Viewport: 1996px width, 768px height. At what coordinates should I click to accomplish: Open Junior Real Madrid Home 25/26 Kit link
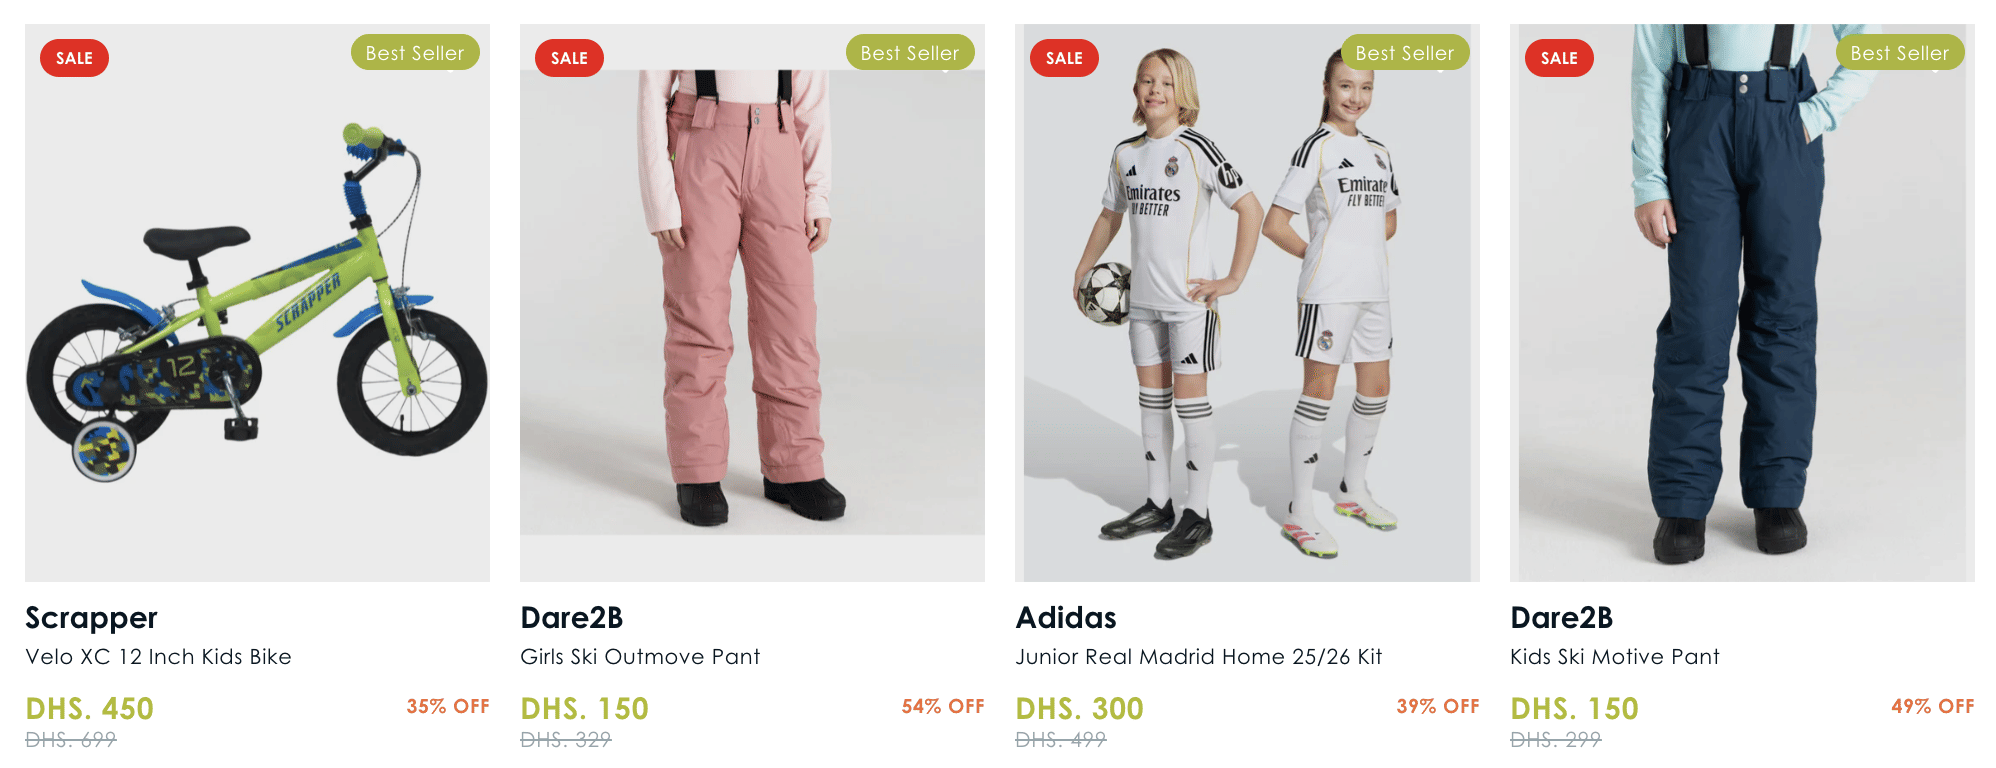coord(1198,657)
